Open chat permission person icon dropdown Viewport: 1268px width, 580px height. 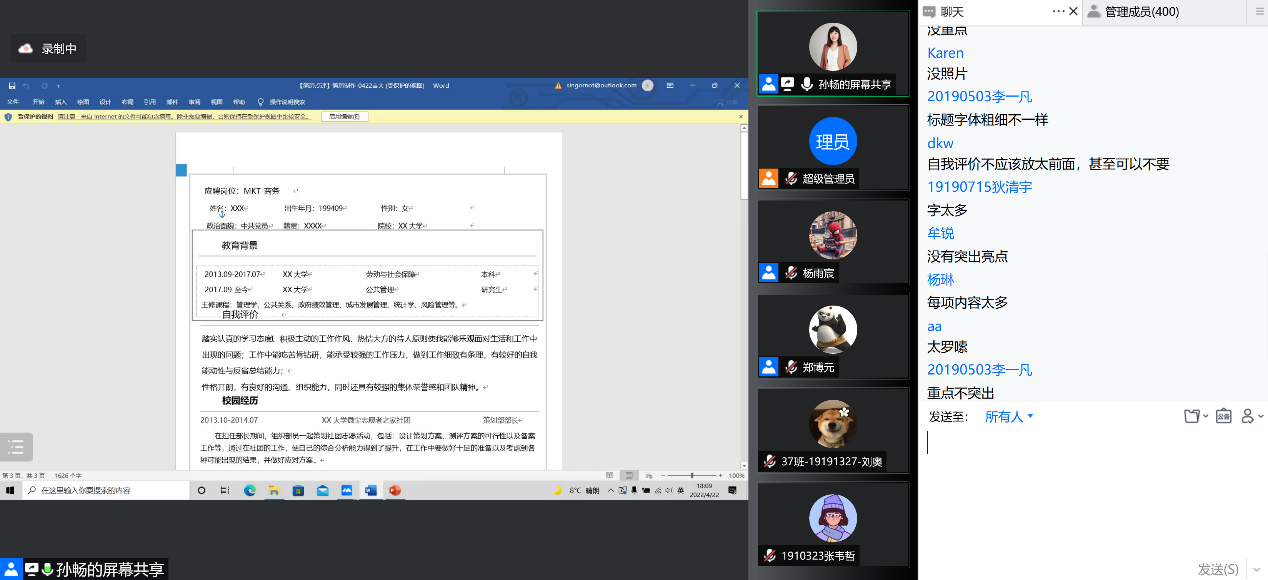point(1252,416)
